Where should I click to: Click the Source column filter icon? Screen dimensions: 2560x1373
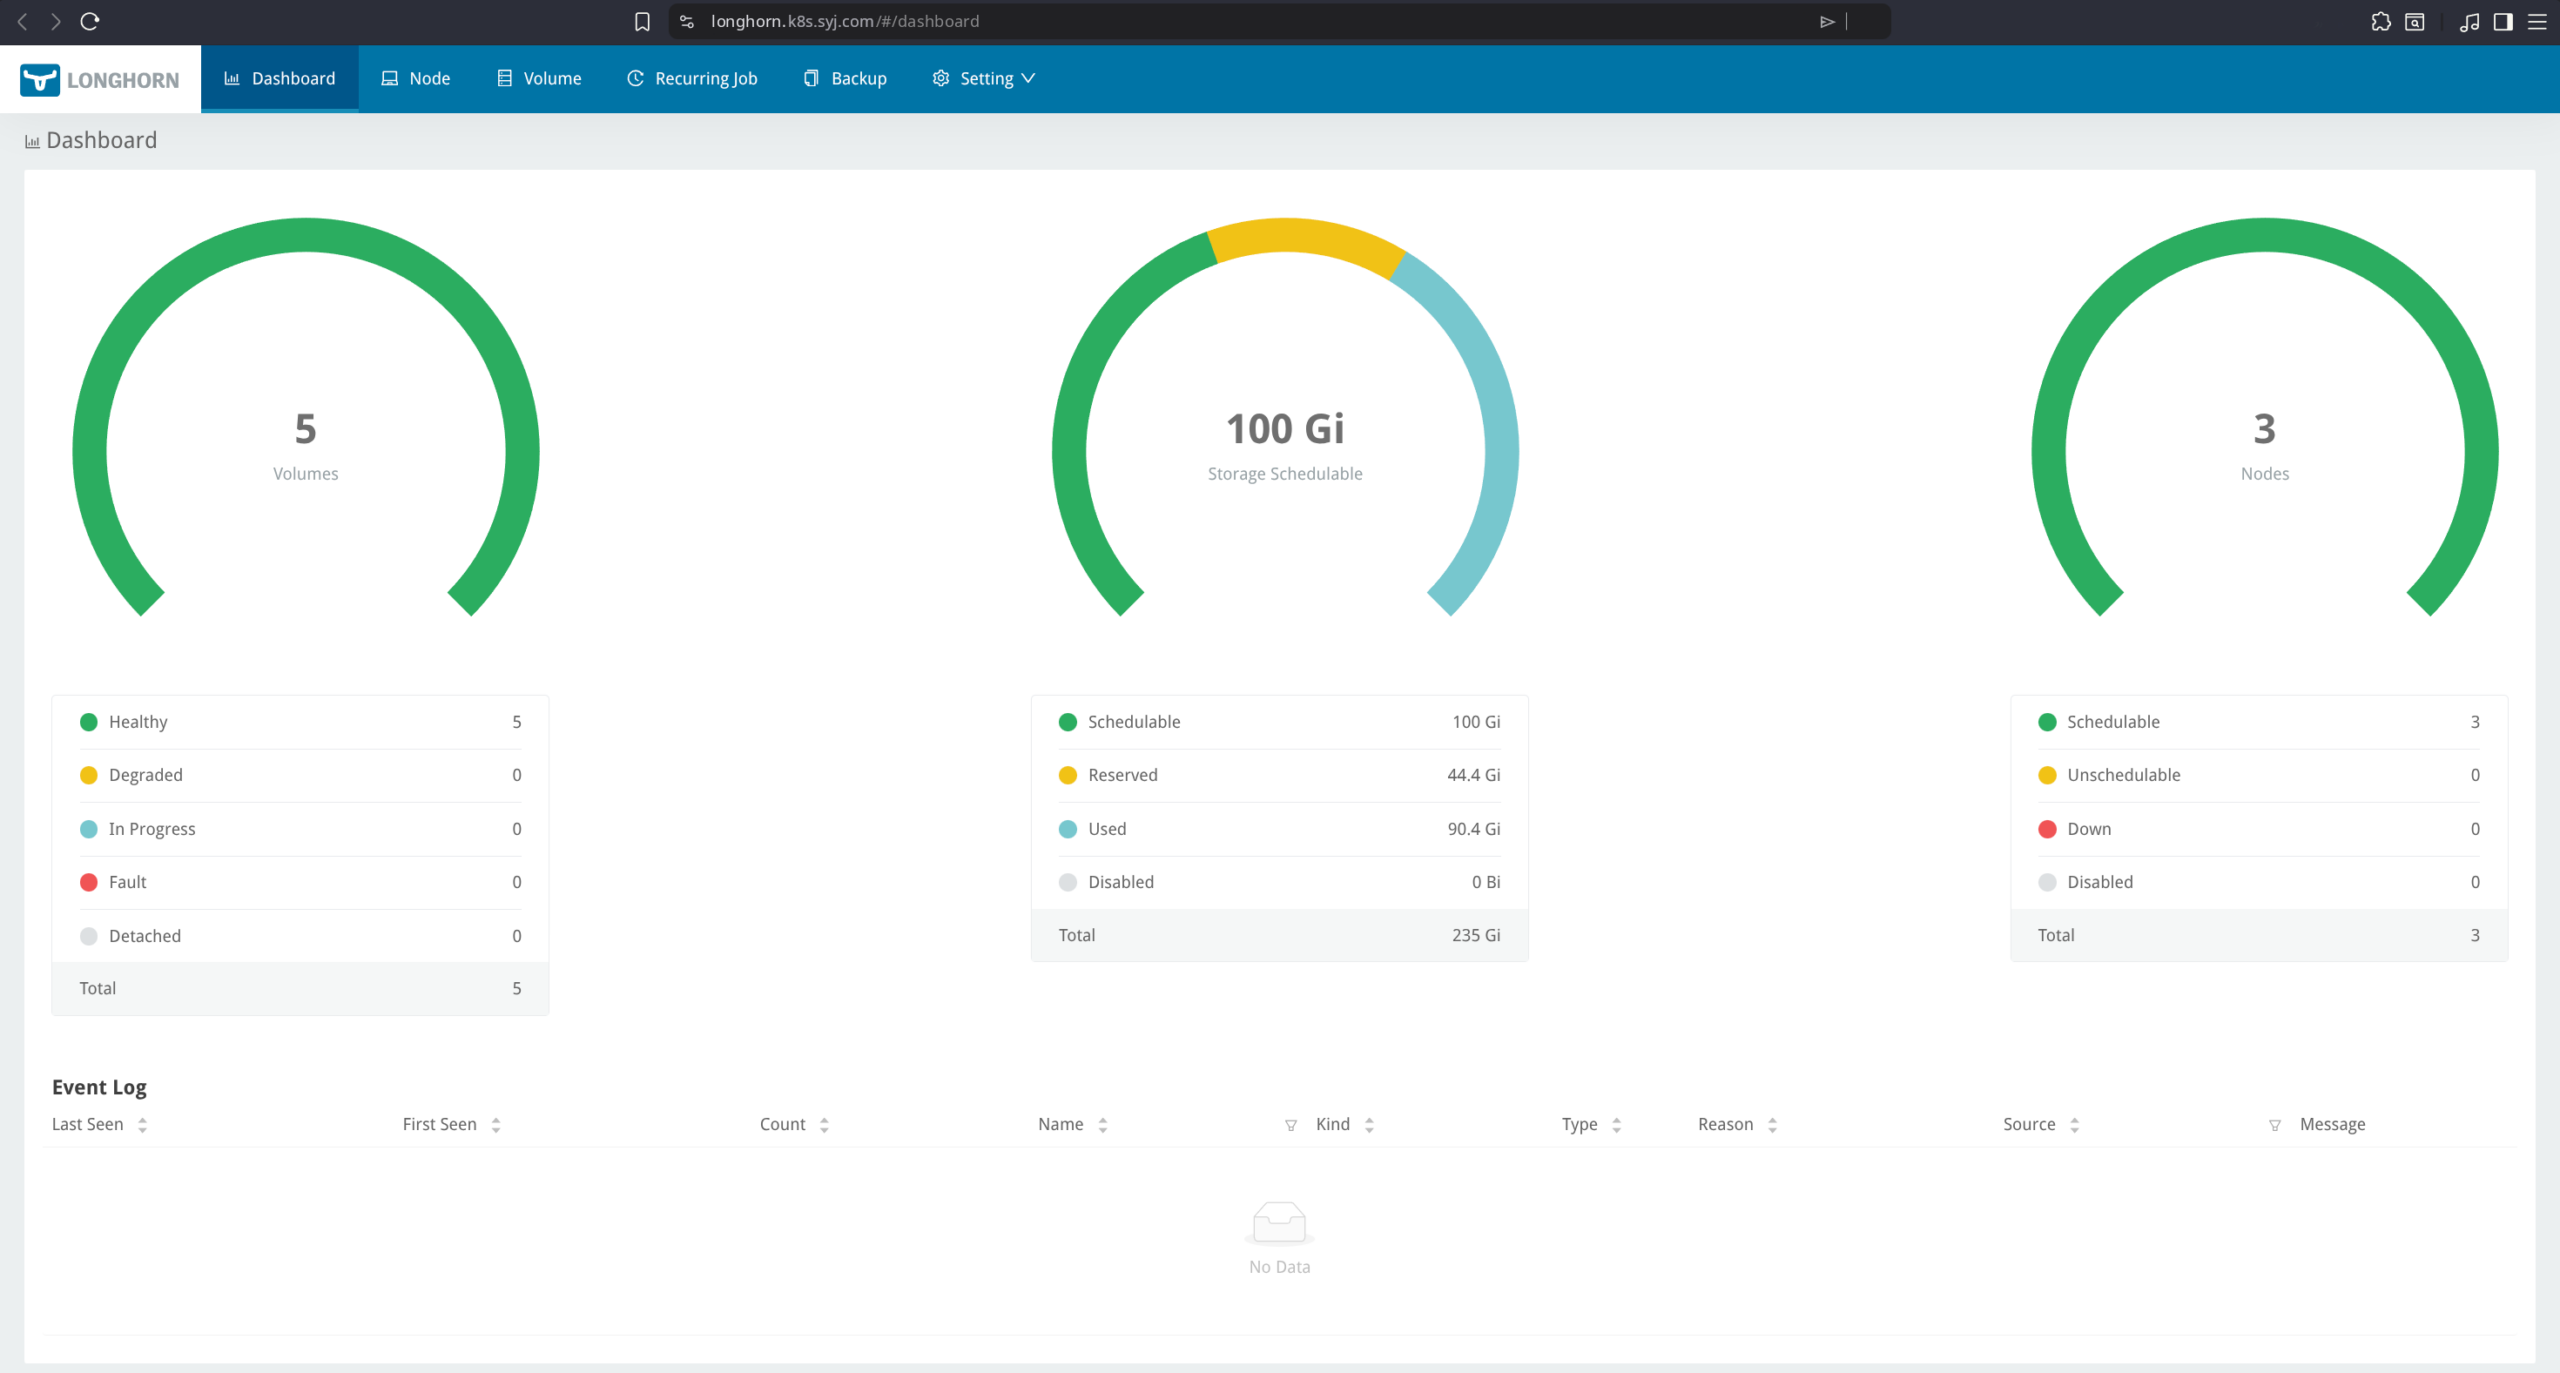point(2275,1125)
